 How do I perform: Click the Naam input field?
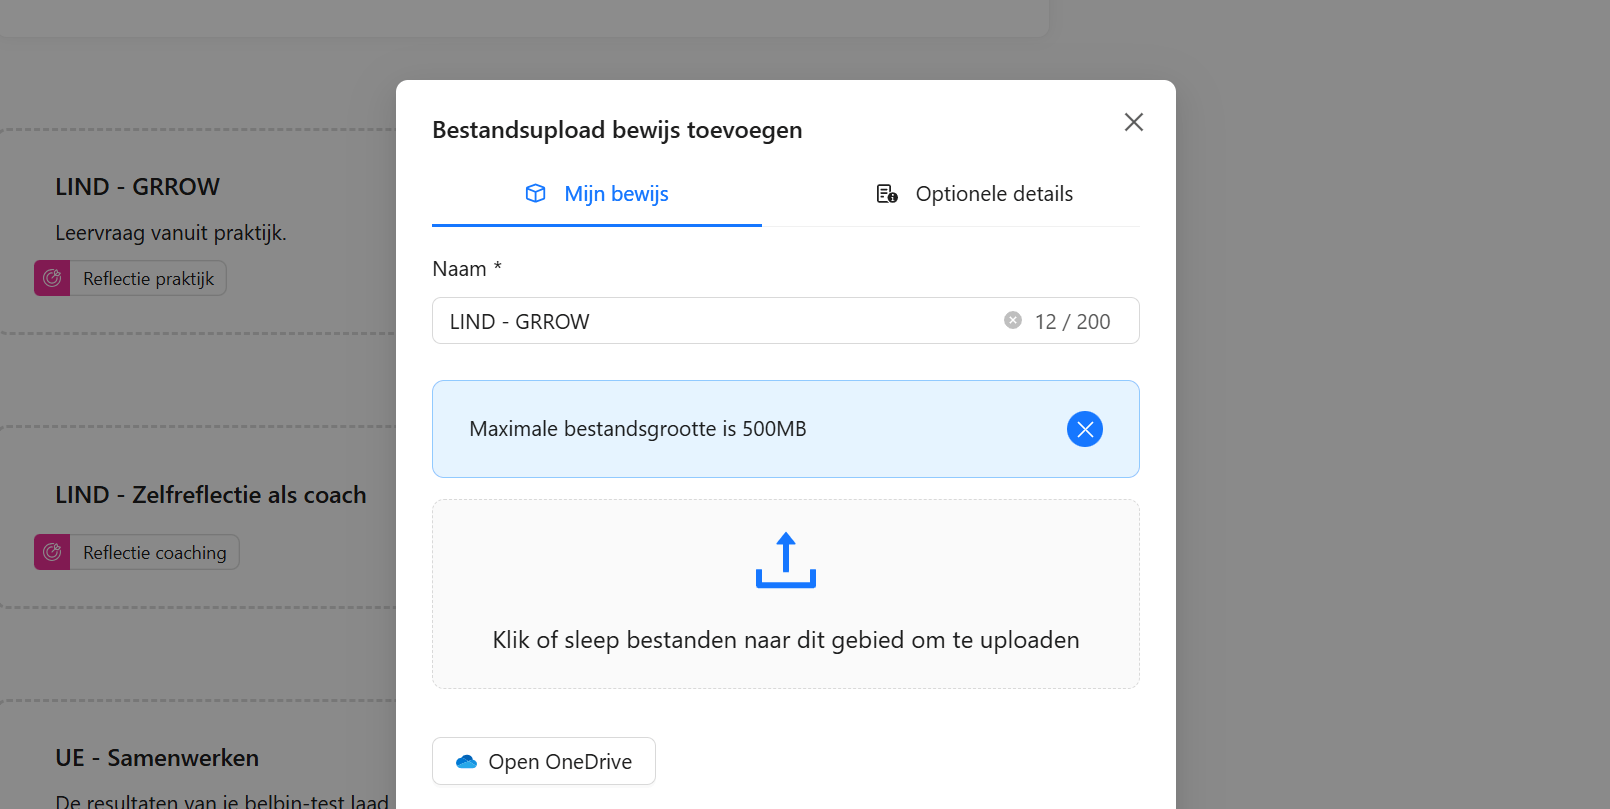coord(785,321)
